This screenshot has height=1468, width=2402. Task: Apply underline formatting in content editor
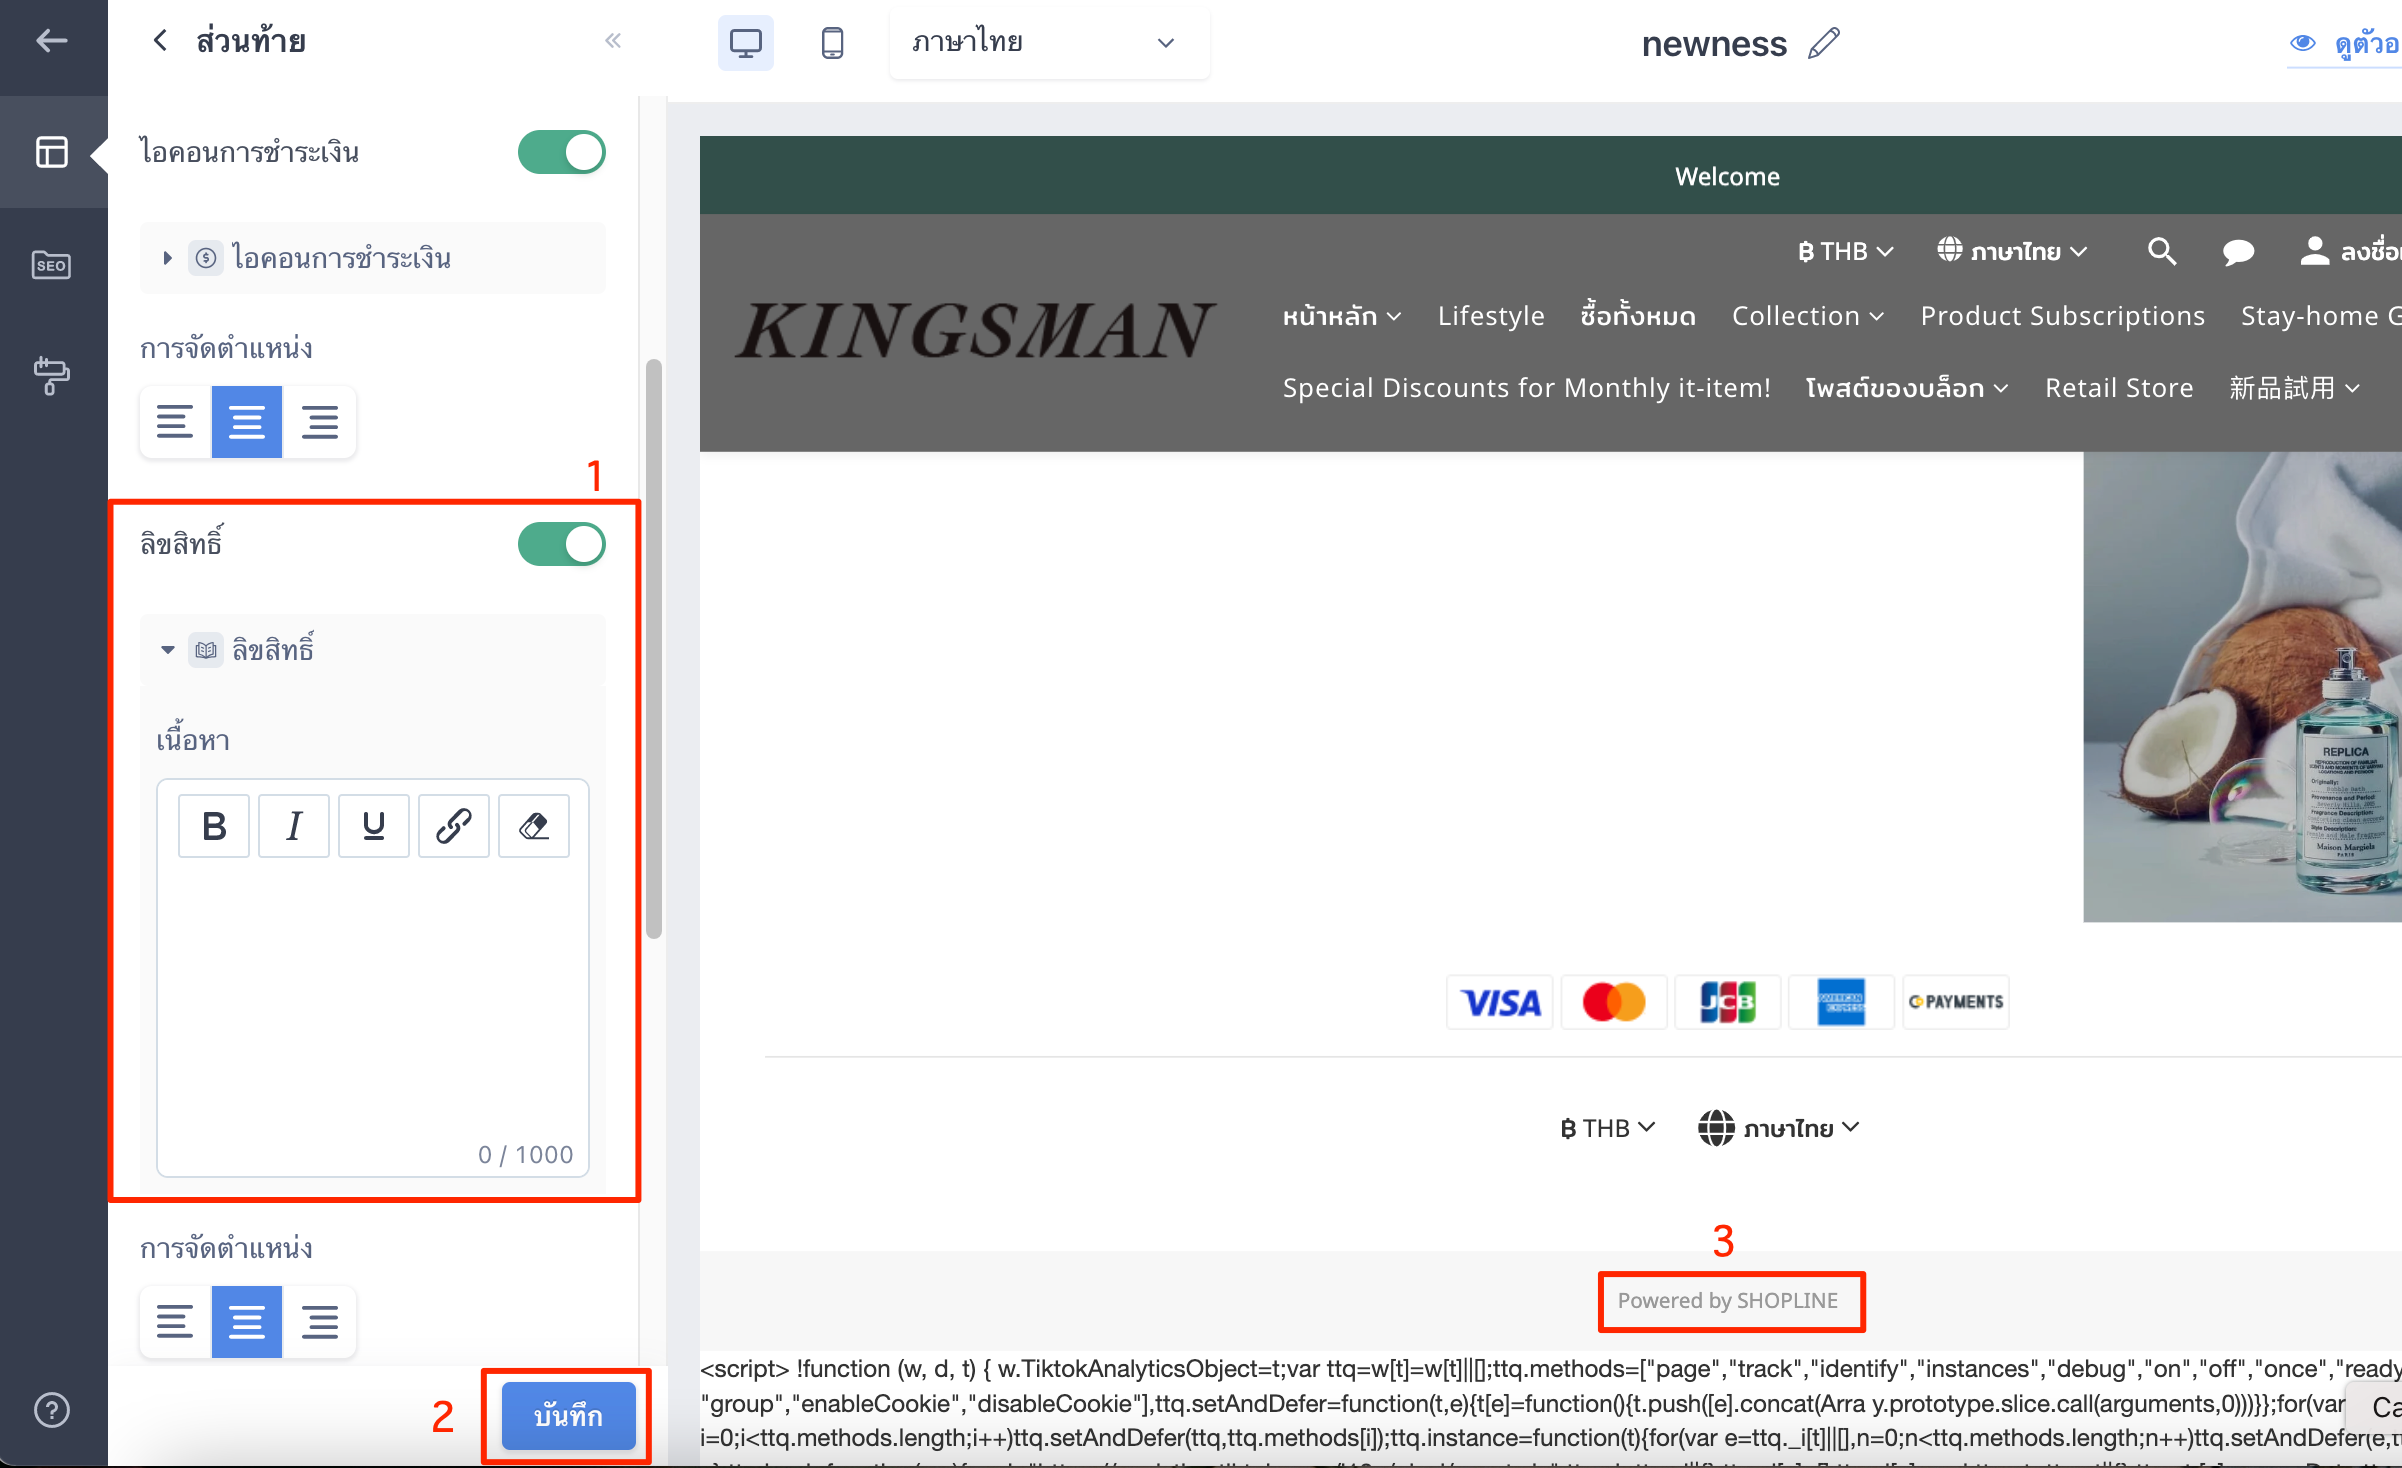pyautogui.click(x=374, y=826)
